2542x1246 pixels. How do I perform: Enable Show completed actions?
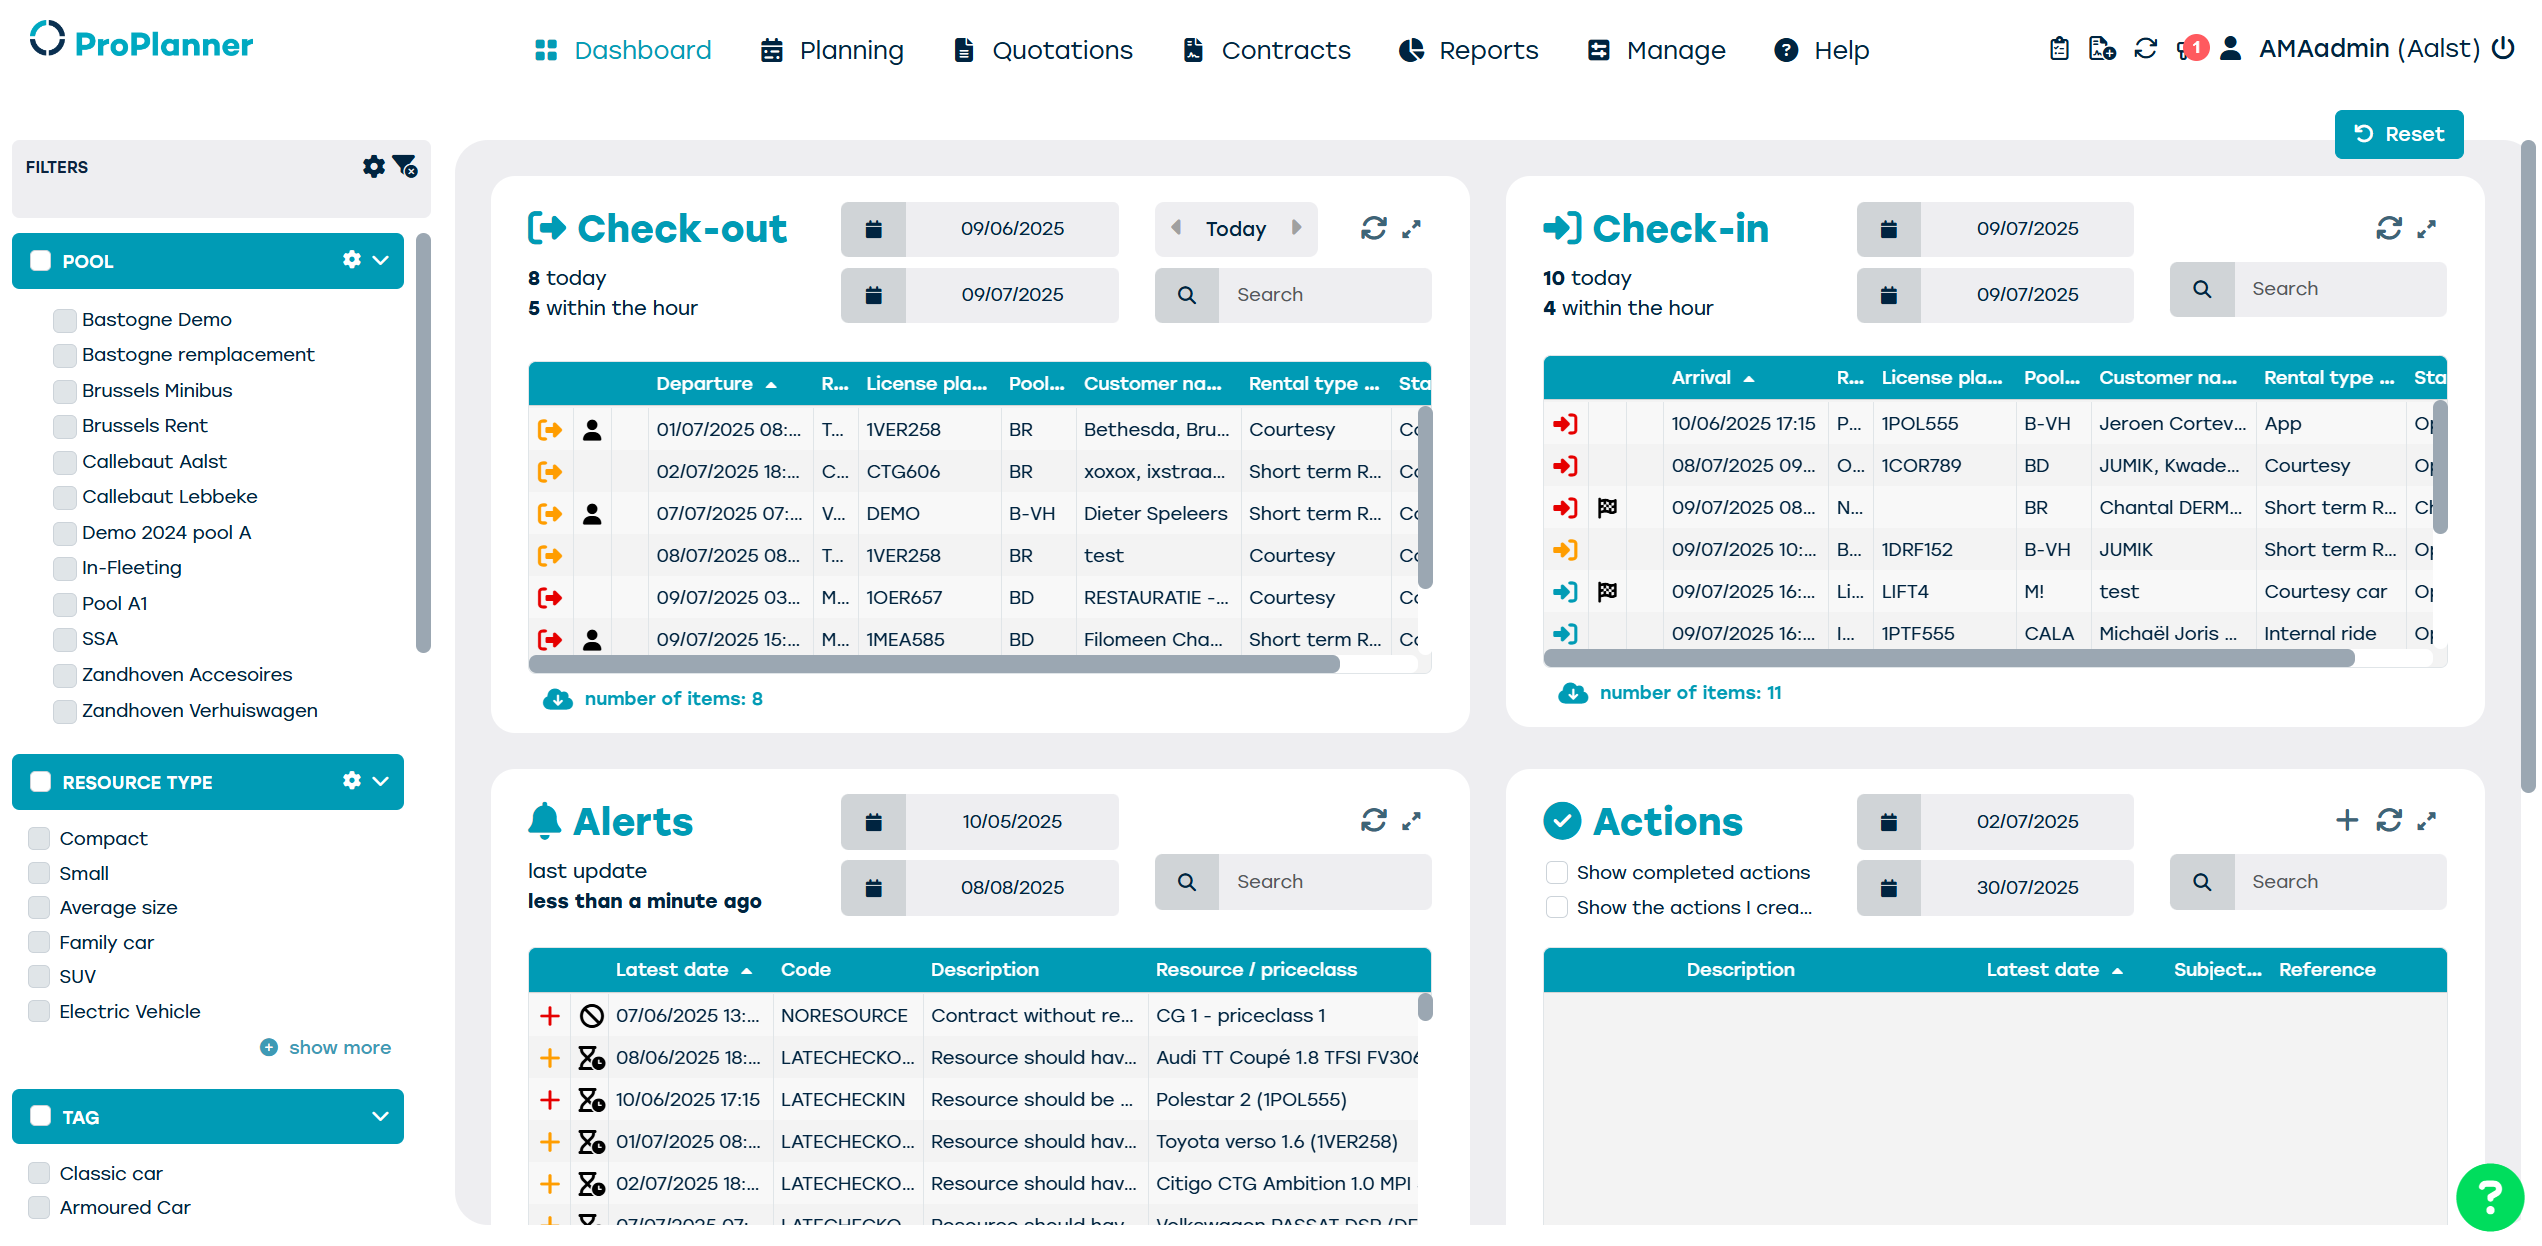coord(1556,872)
